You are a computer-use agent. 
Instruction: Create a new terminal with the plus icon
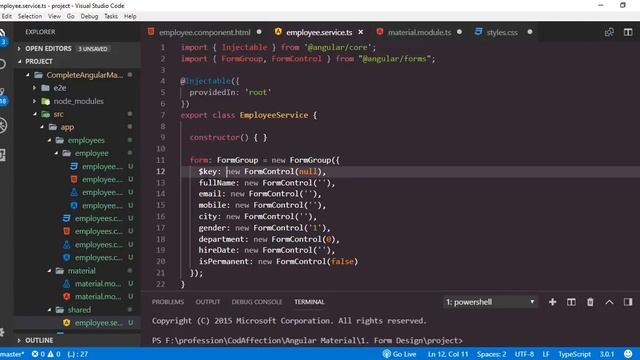tap(552, 302)
